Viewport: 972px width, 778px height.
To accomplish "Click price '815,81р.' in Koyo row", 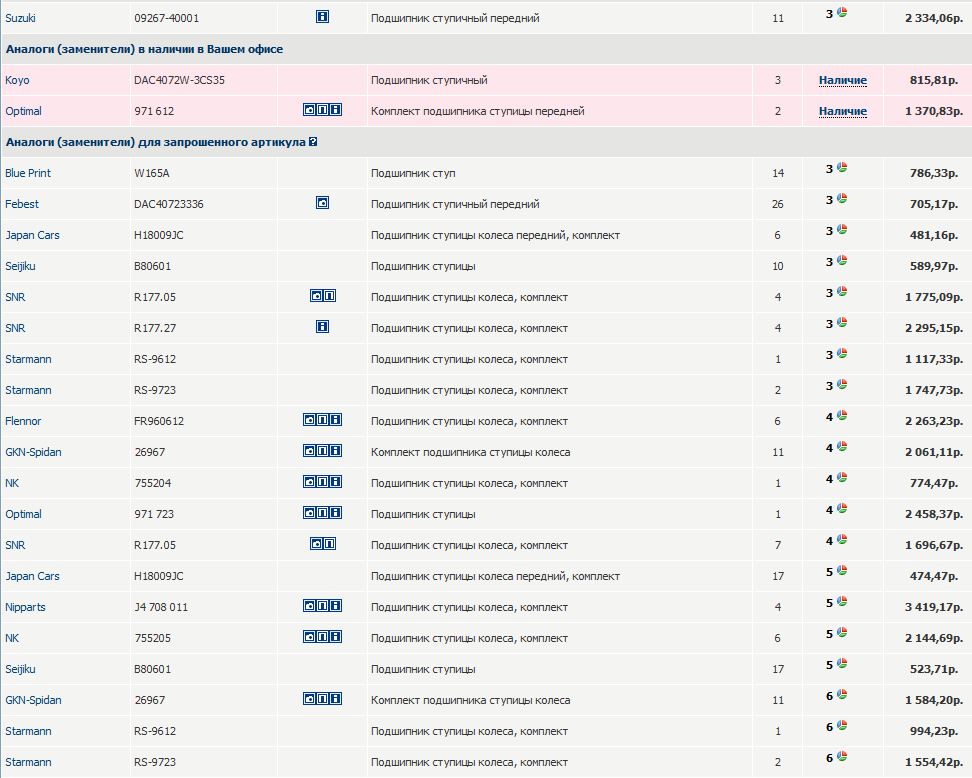I will point(934,80).
